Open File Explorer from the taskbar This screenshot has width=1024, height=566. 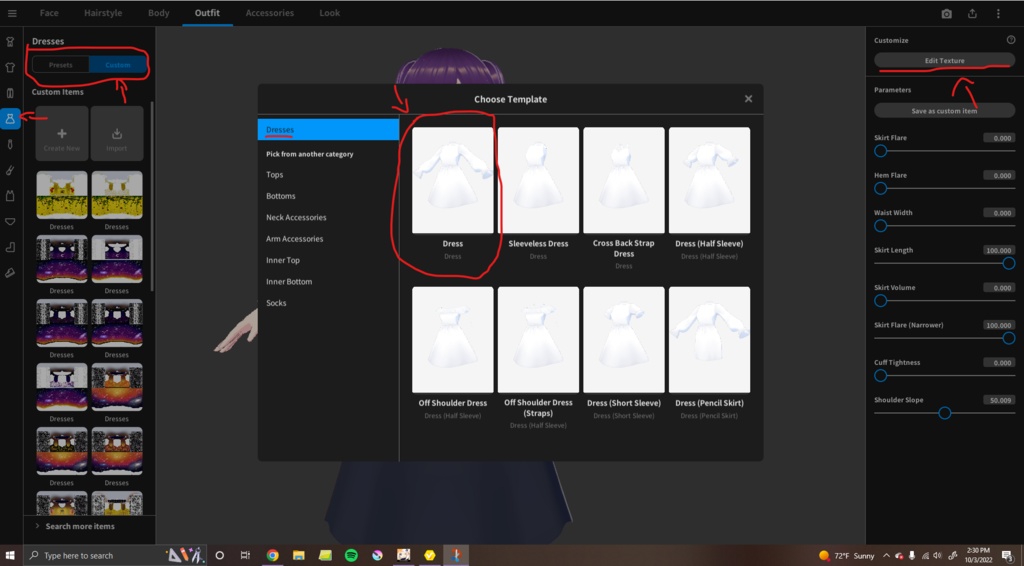(298, 556)
